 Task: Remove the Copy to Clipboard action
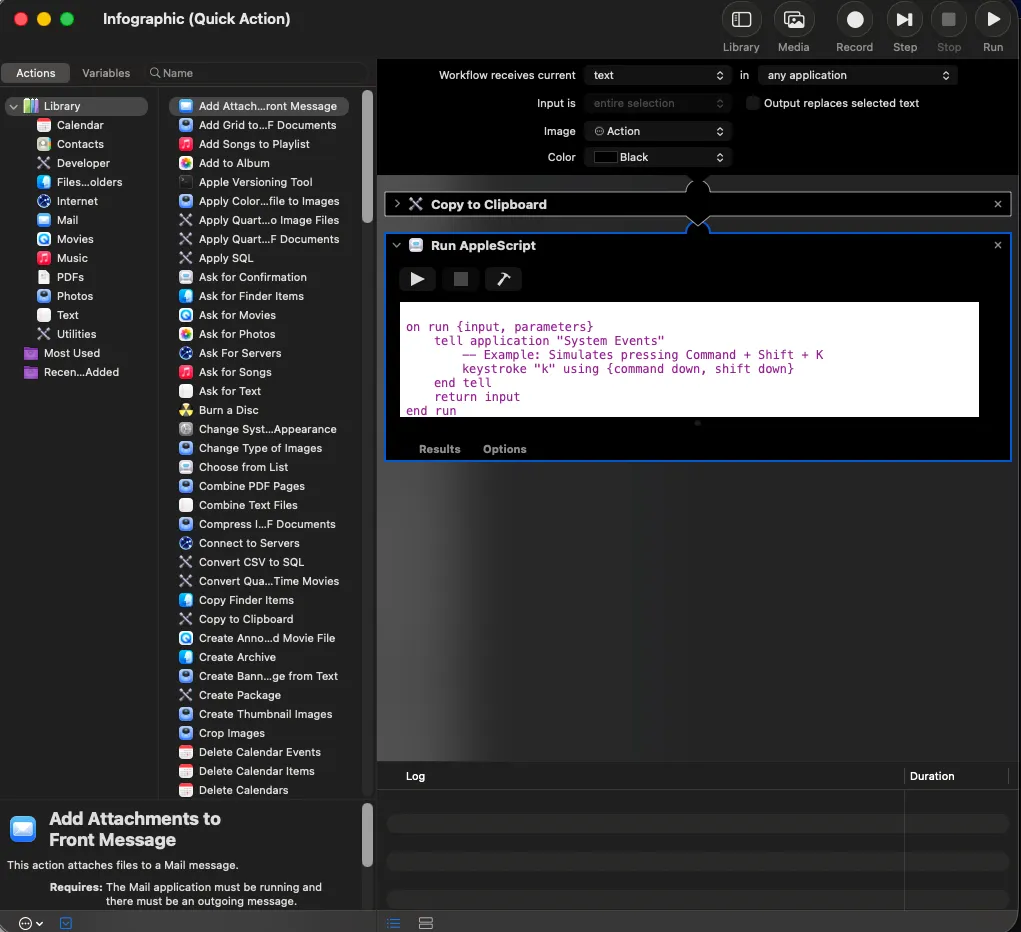pos(998,205)
